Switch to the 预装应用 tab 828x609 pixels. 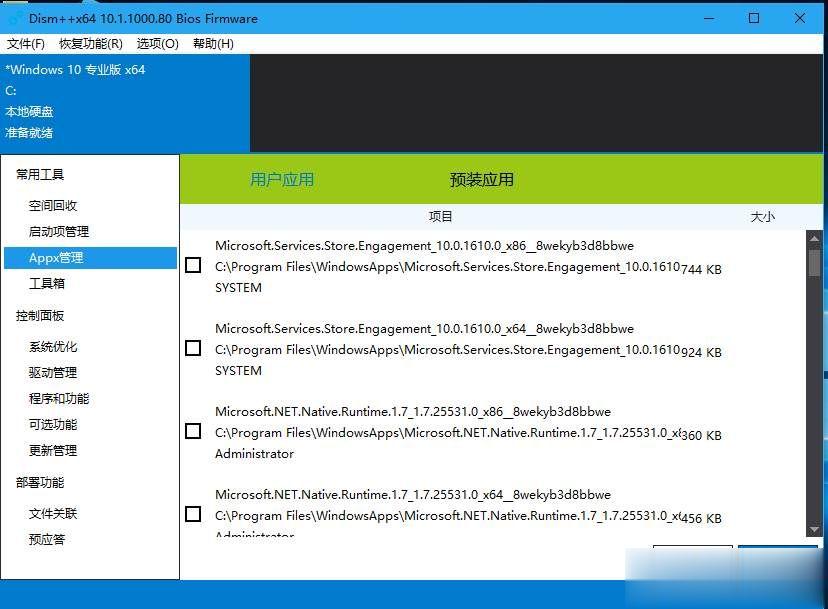[482, 180]
